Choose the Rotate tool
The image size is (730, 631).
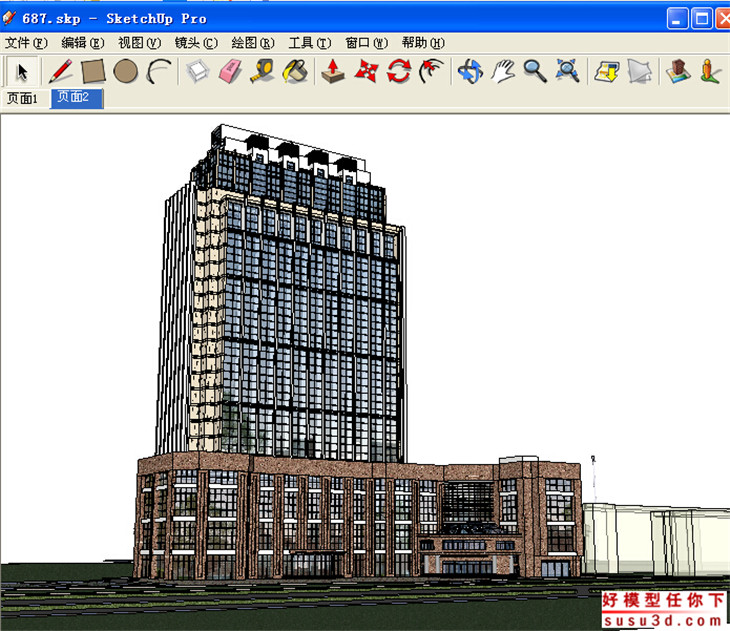point(399,71)
